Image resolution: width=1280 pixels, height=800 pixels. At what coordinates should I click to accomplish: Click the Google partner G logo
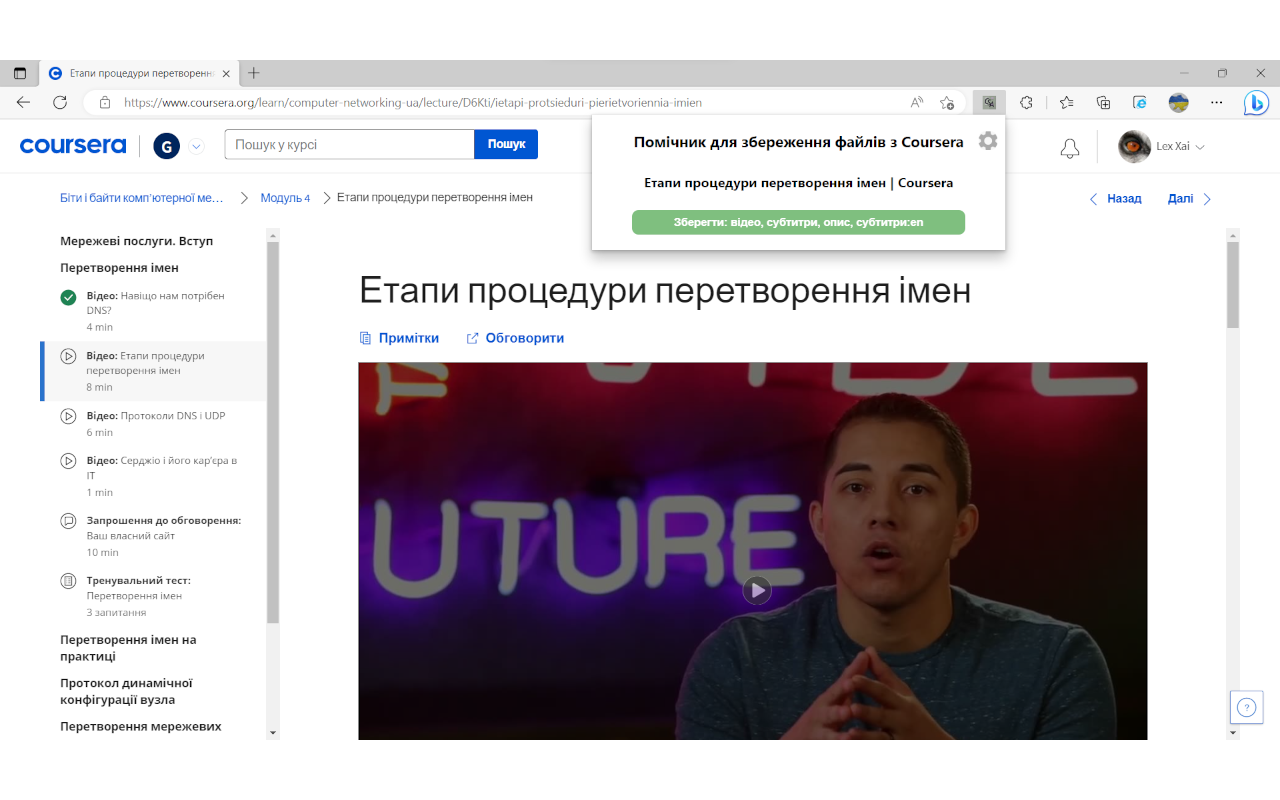(166, 146)
